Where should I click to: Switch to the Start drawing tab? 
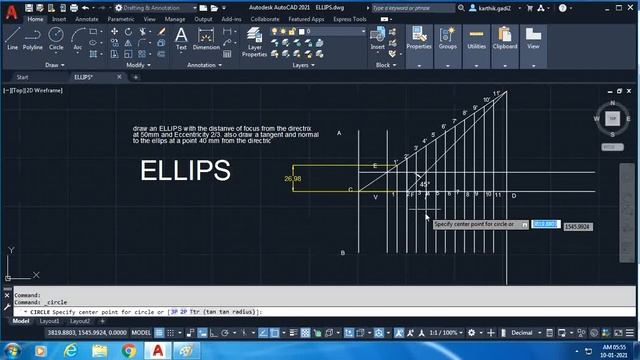22,77
